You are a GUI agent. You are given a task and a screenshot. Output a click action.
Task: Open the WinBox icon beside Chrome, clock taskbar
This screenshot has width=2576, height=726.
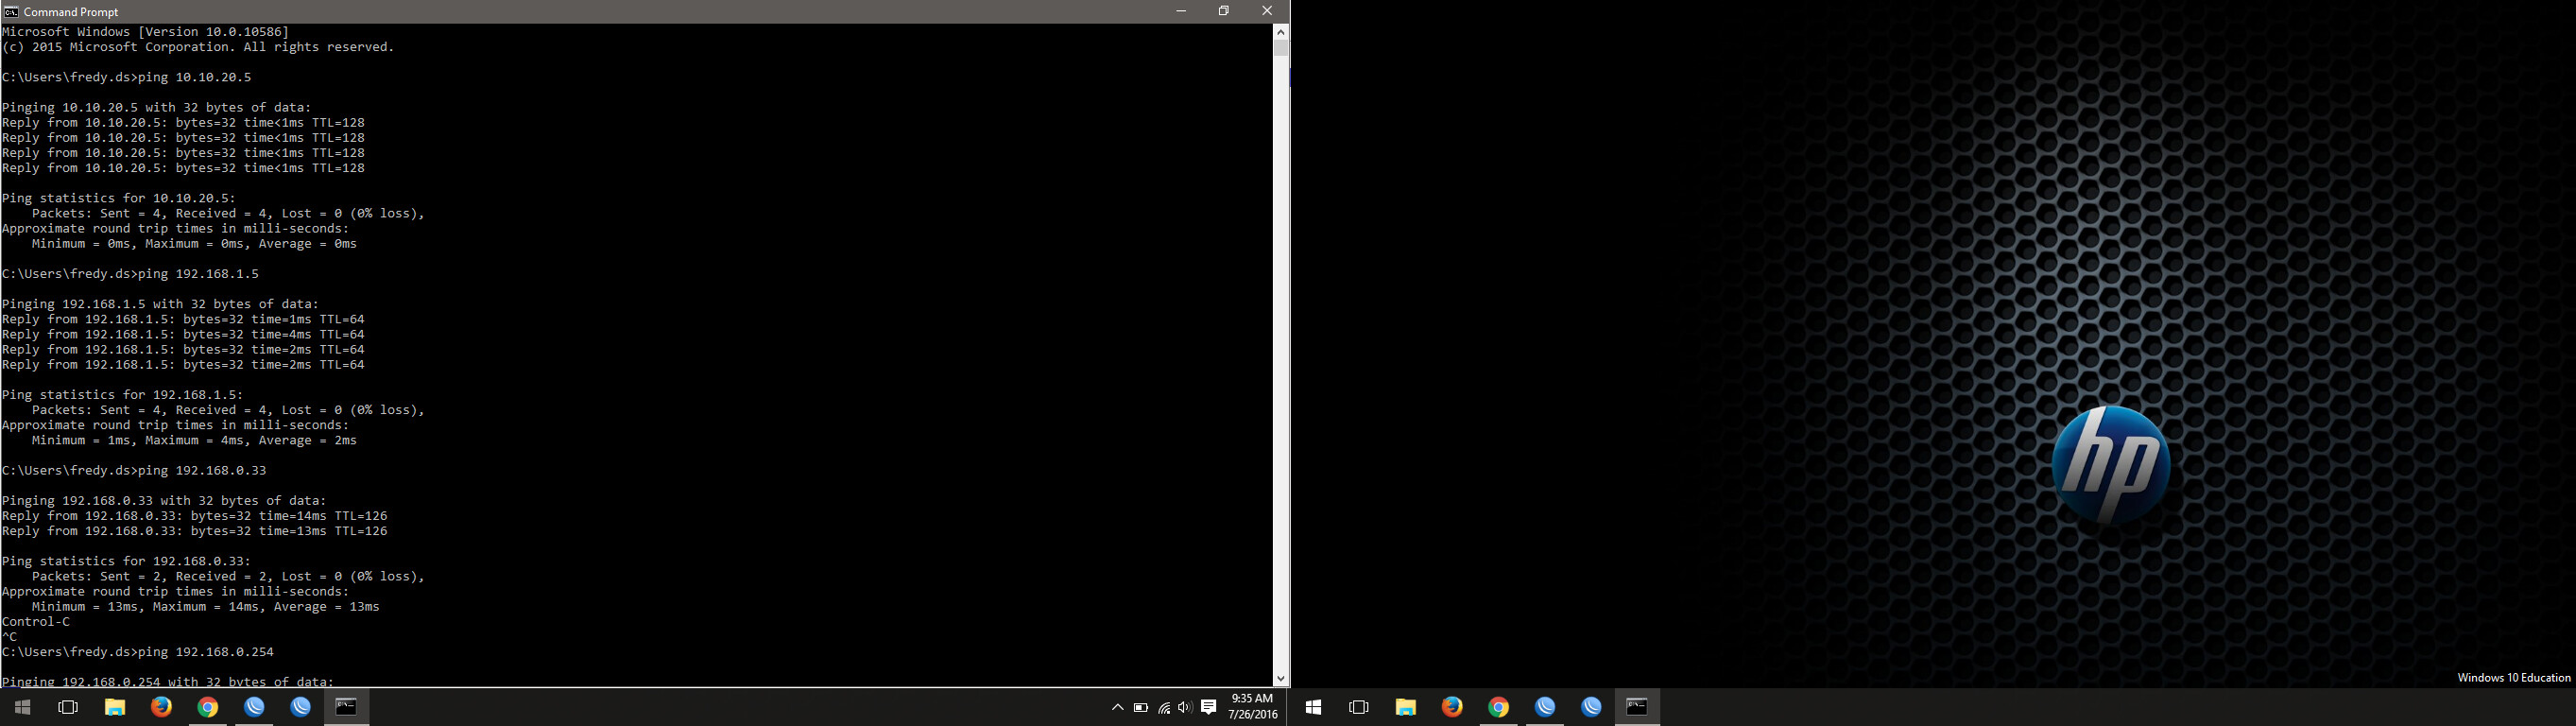(254, 707)
